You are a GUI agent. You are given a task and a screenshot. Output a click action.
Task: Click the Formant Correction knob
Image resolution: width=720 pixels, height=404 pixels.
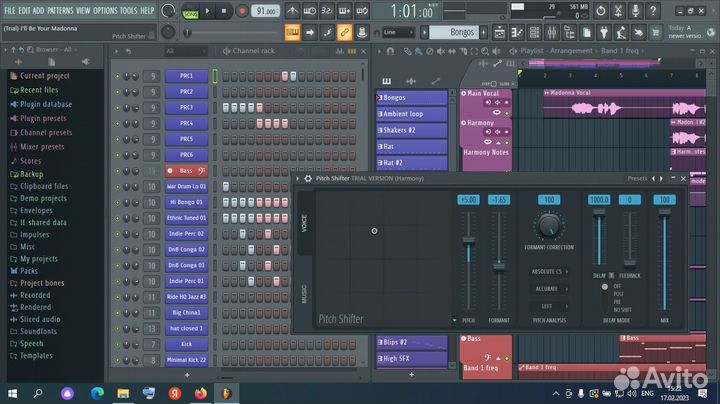pyautogui.click(x=549, y=225)
